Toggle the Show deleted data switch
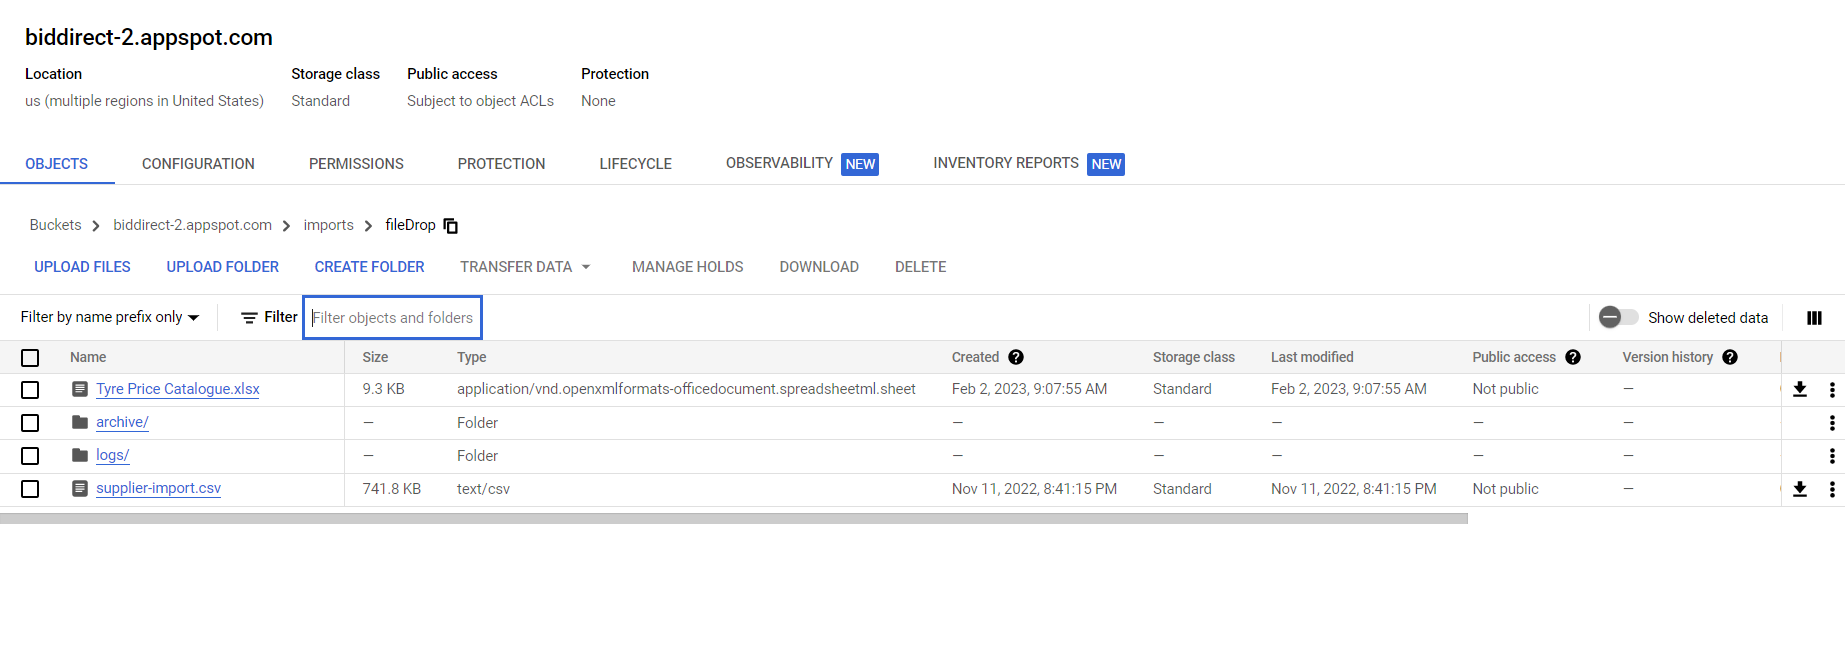This screenshot has width=1845, height=668. 1617,318
